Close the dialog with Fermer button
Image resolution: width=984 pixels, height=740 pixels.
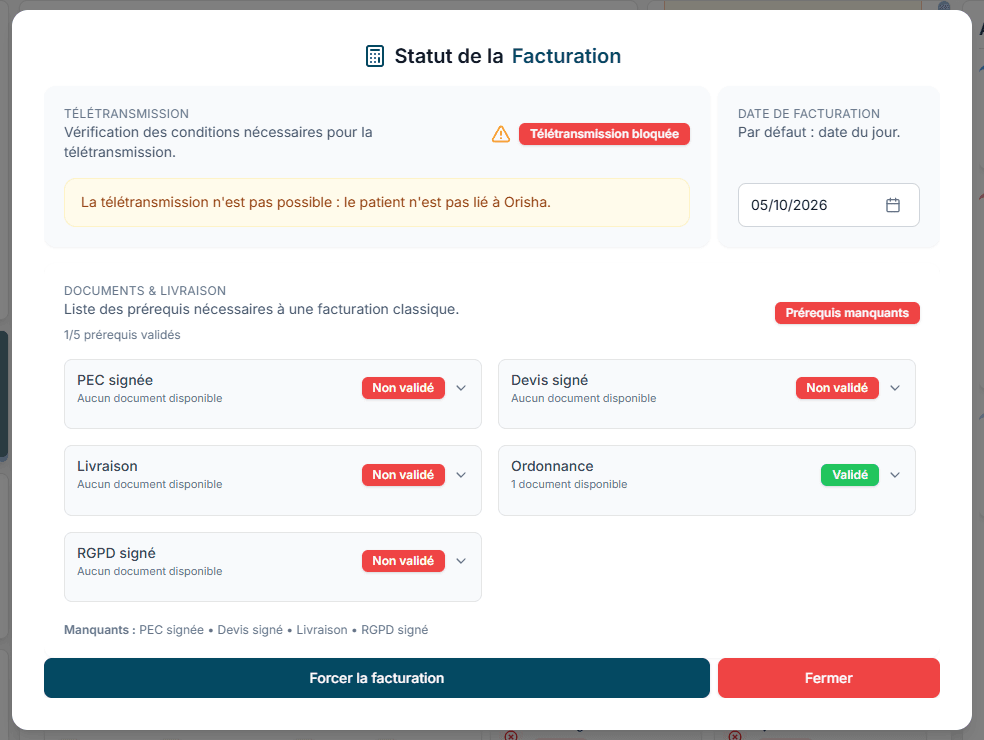click(828, 678)
